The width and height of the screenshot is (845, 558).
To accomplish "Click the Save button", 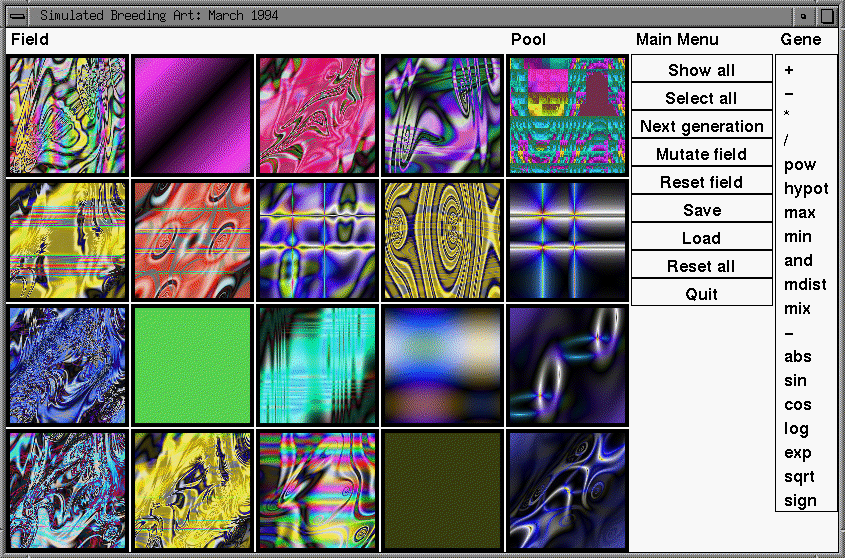I will click(701, 210).
